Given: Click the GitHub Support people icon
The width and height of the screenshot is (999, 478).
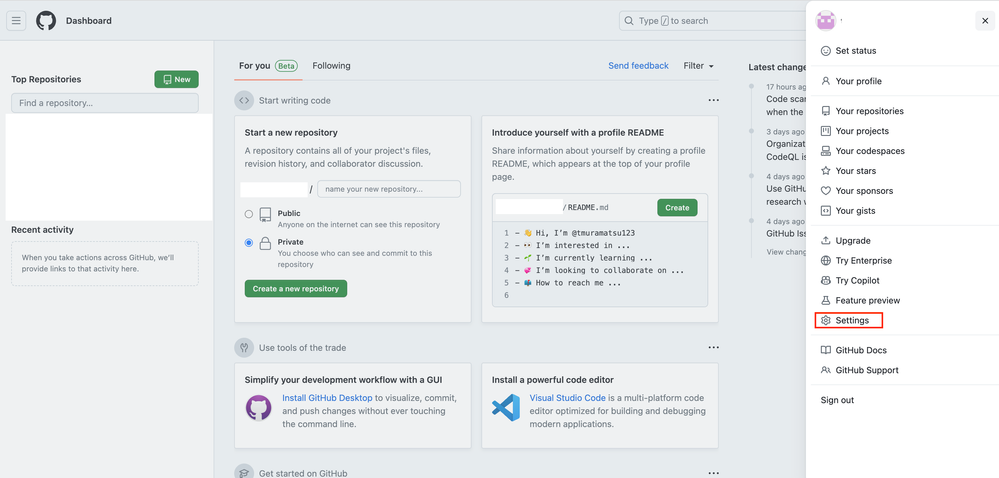Looking at the screenshot, I should (x=826, y=370).
